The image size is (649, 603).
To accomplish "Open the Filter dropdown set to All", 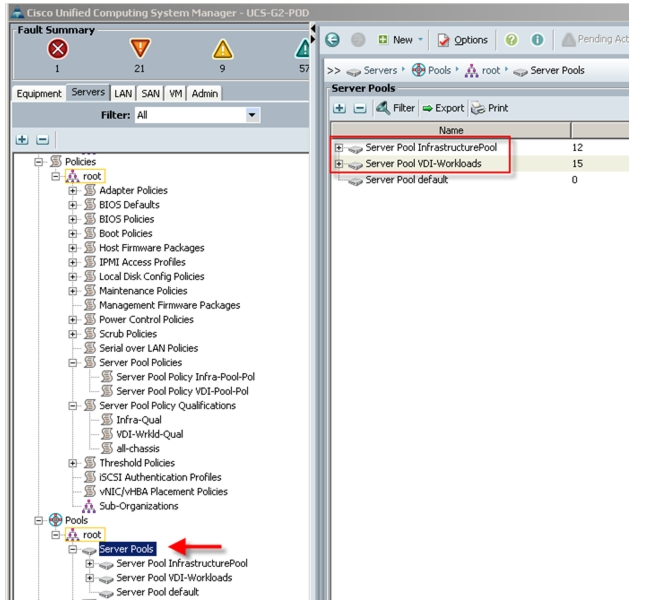I will 197,115.
